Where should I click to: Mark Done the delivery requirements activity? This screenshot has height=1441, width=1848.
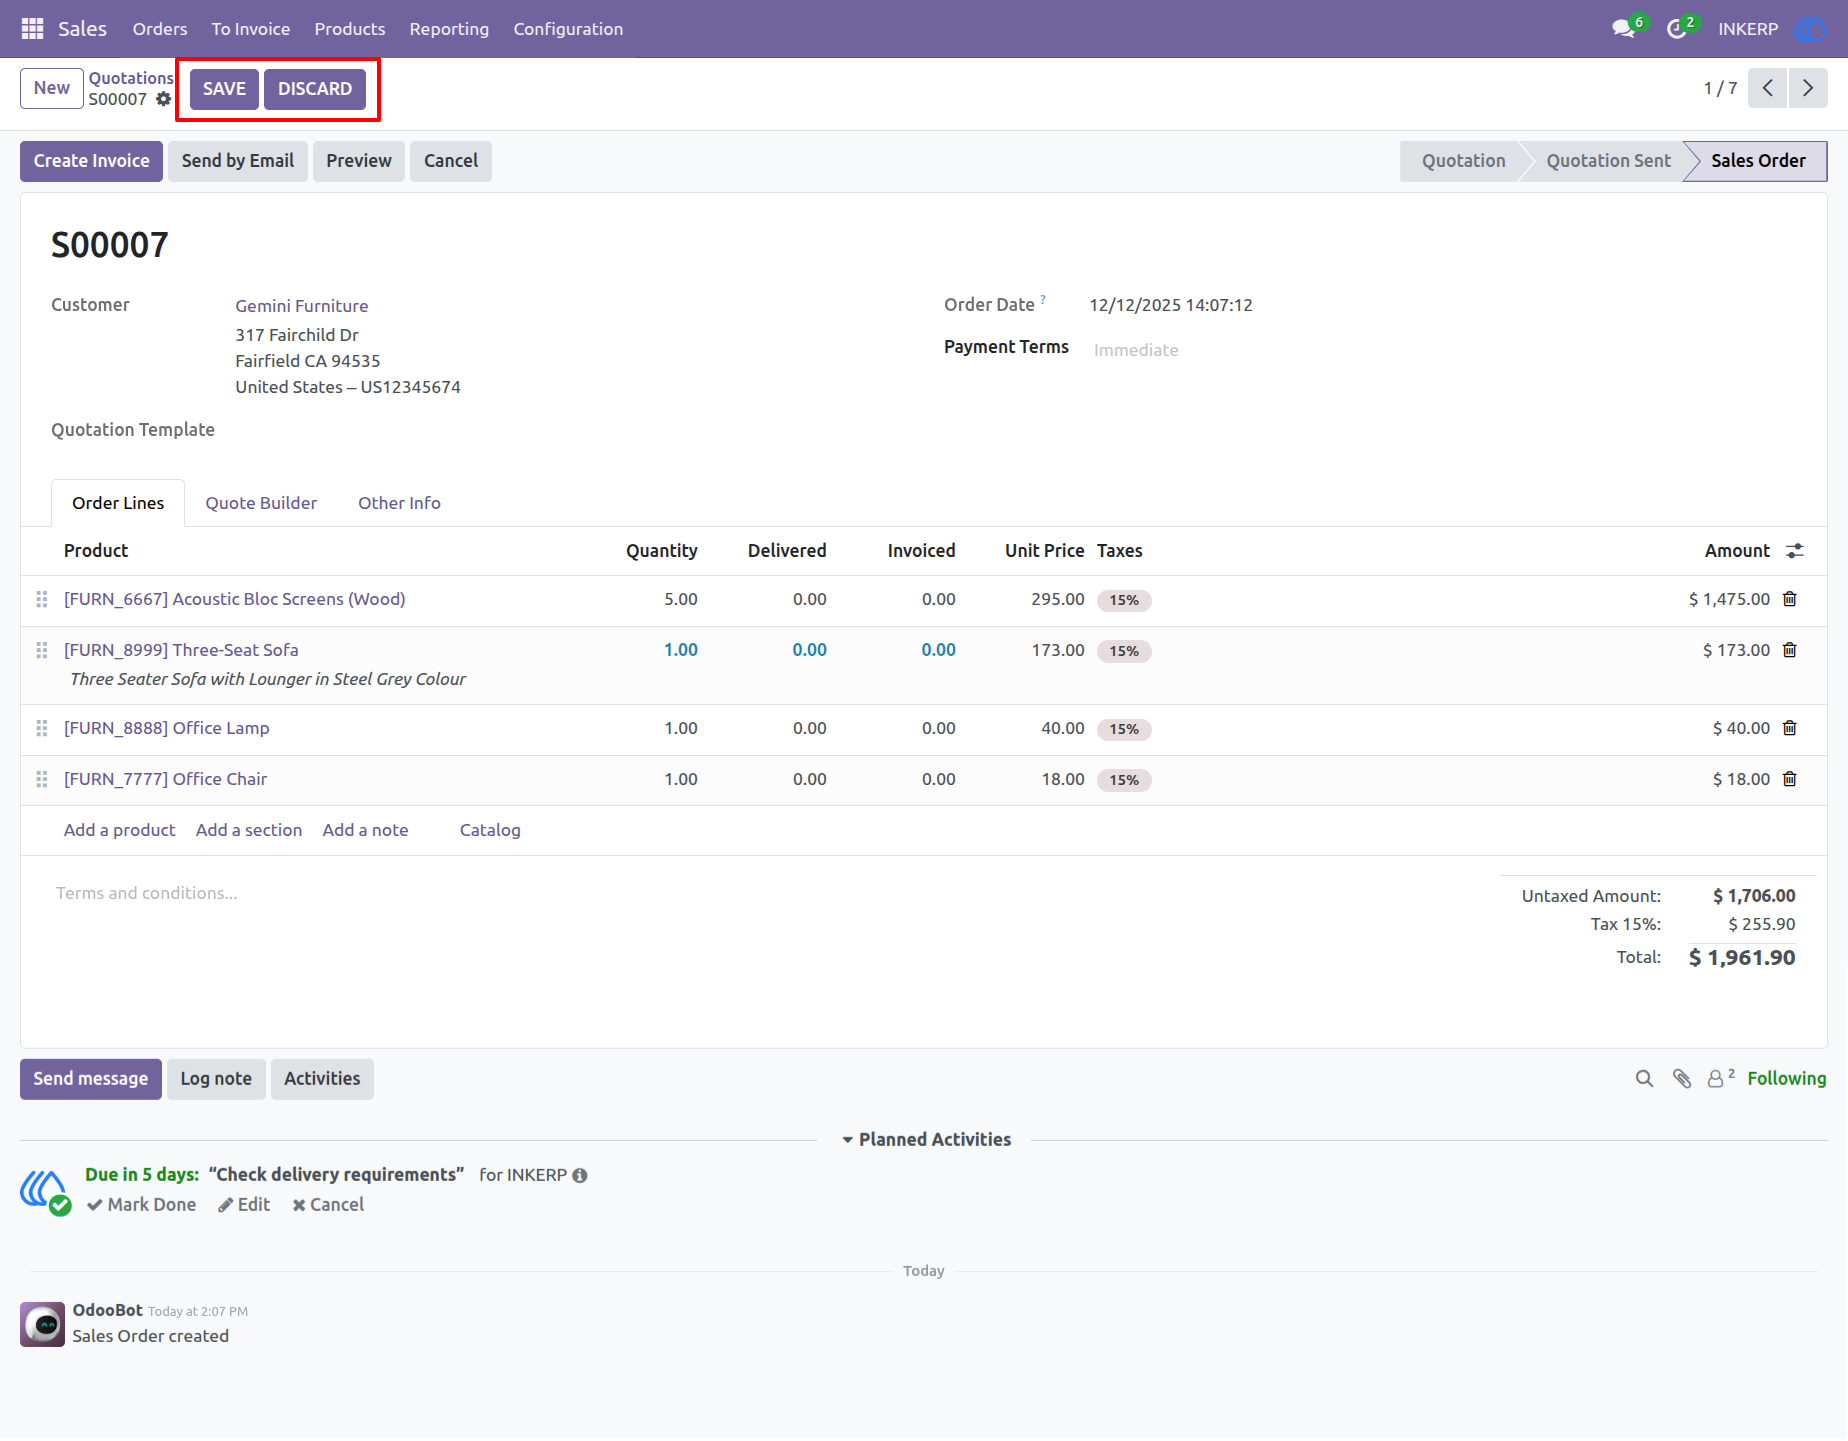(x=142, y=1205)
